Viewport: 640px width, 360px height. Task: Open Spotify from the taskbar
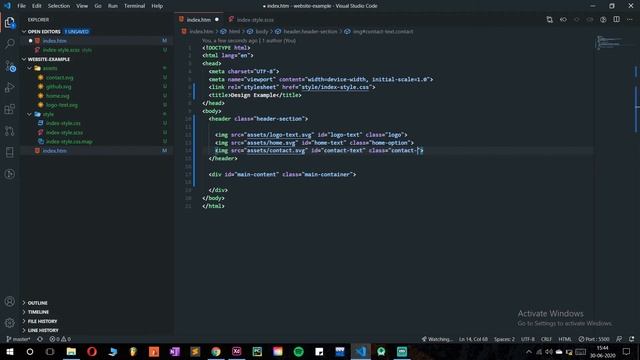point(298,351)
